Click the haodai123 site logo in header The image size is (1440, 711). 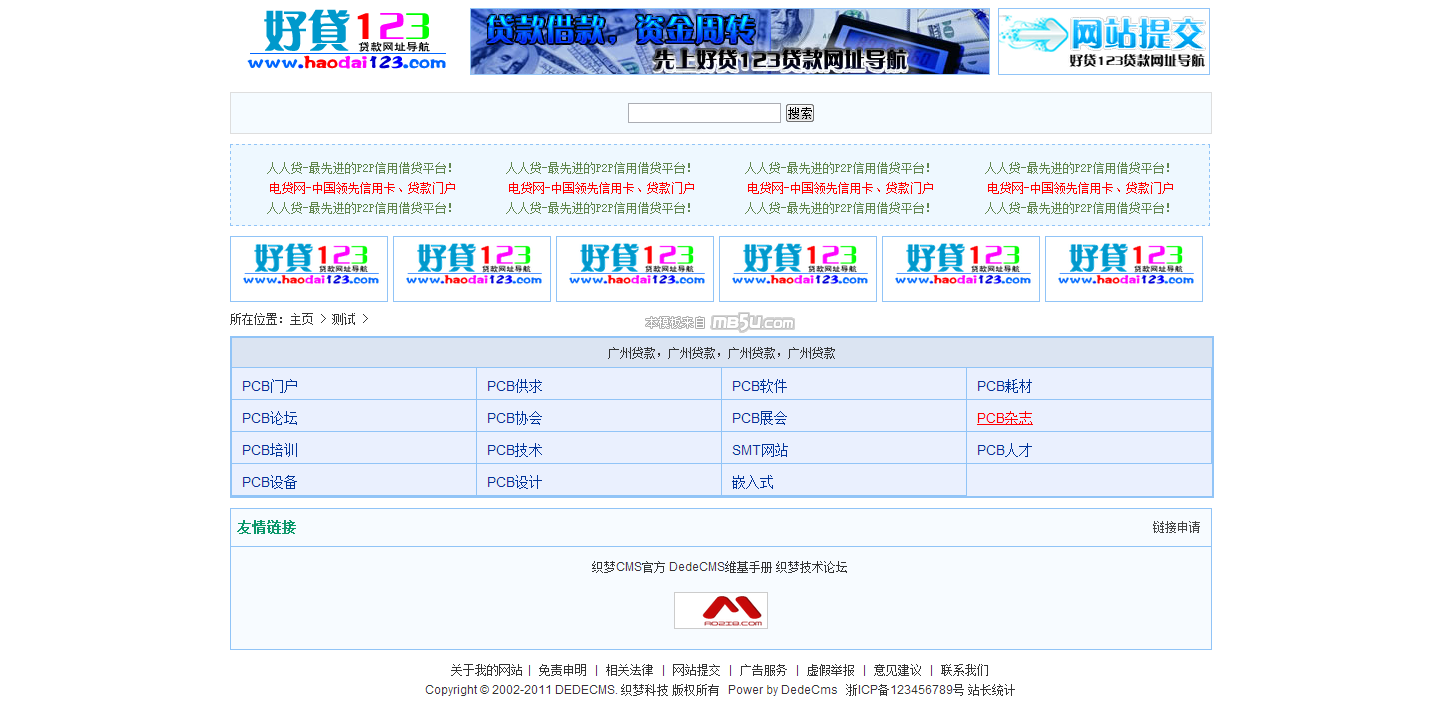coord(346,41)
